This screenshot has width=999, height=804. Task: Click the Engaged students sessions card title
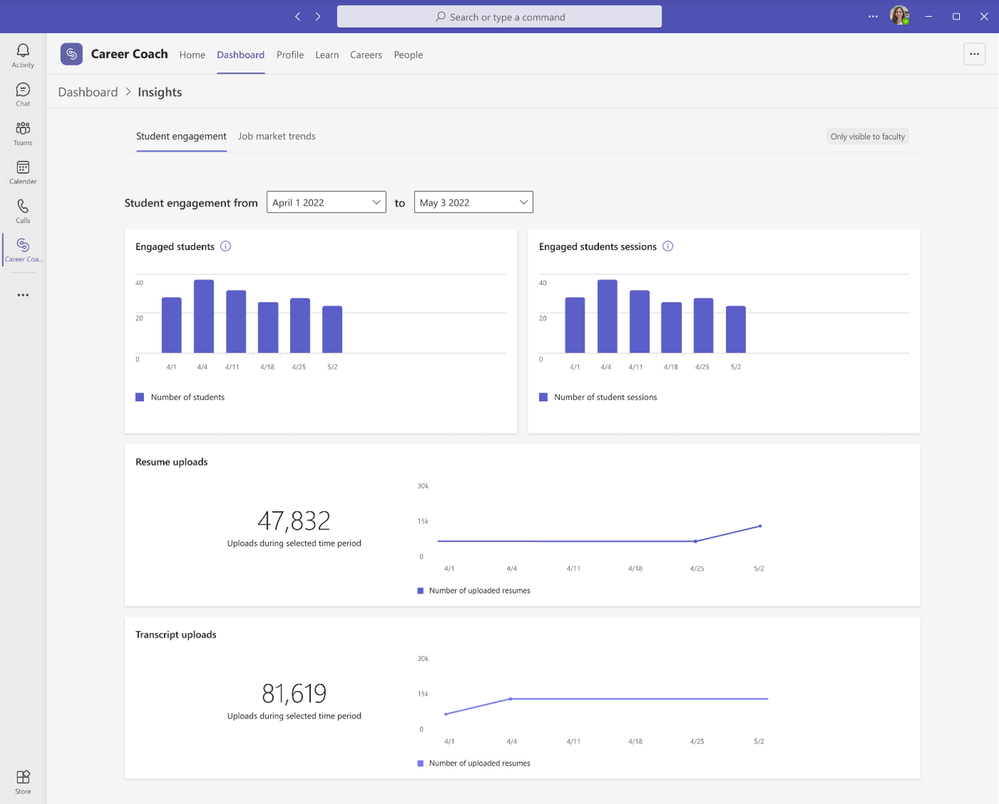coord(598,247)
